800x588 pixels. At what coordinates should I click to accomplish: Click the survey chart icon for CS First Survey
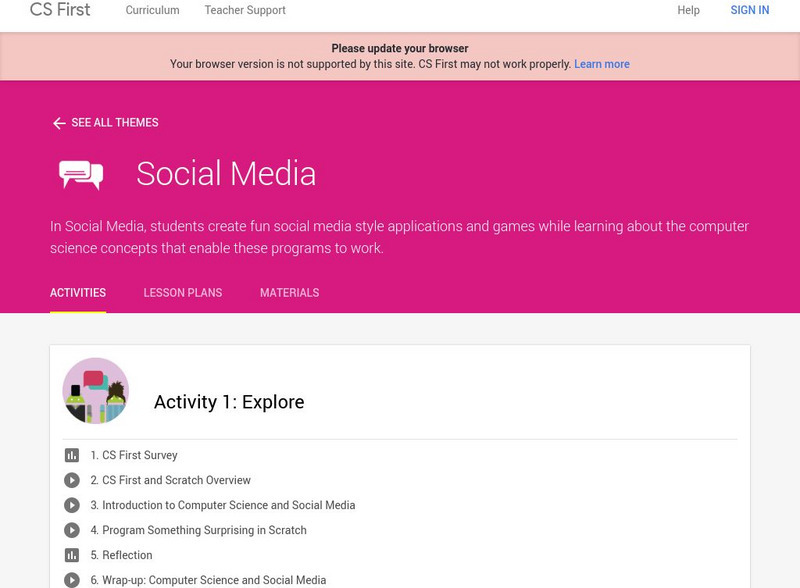pyautogui.click(x=72, y=455)
